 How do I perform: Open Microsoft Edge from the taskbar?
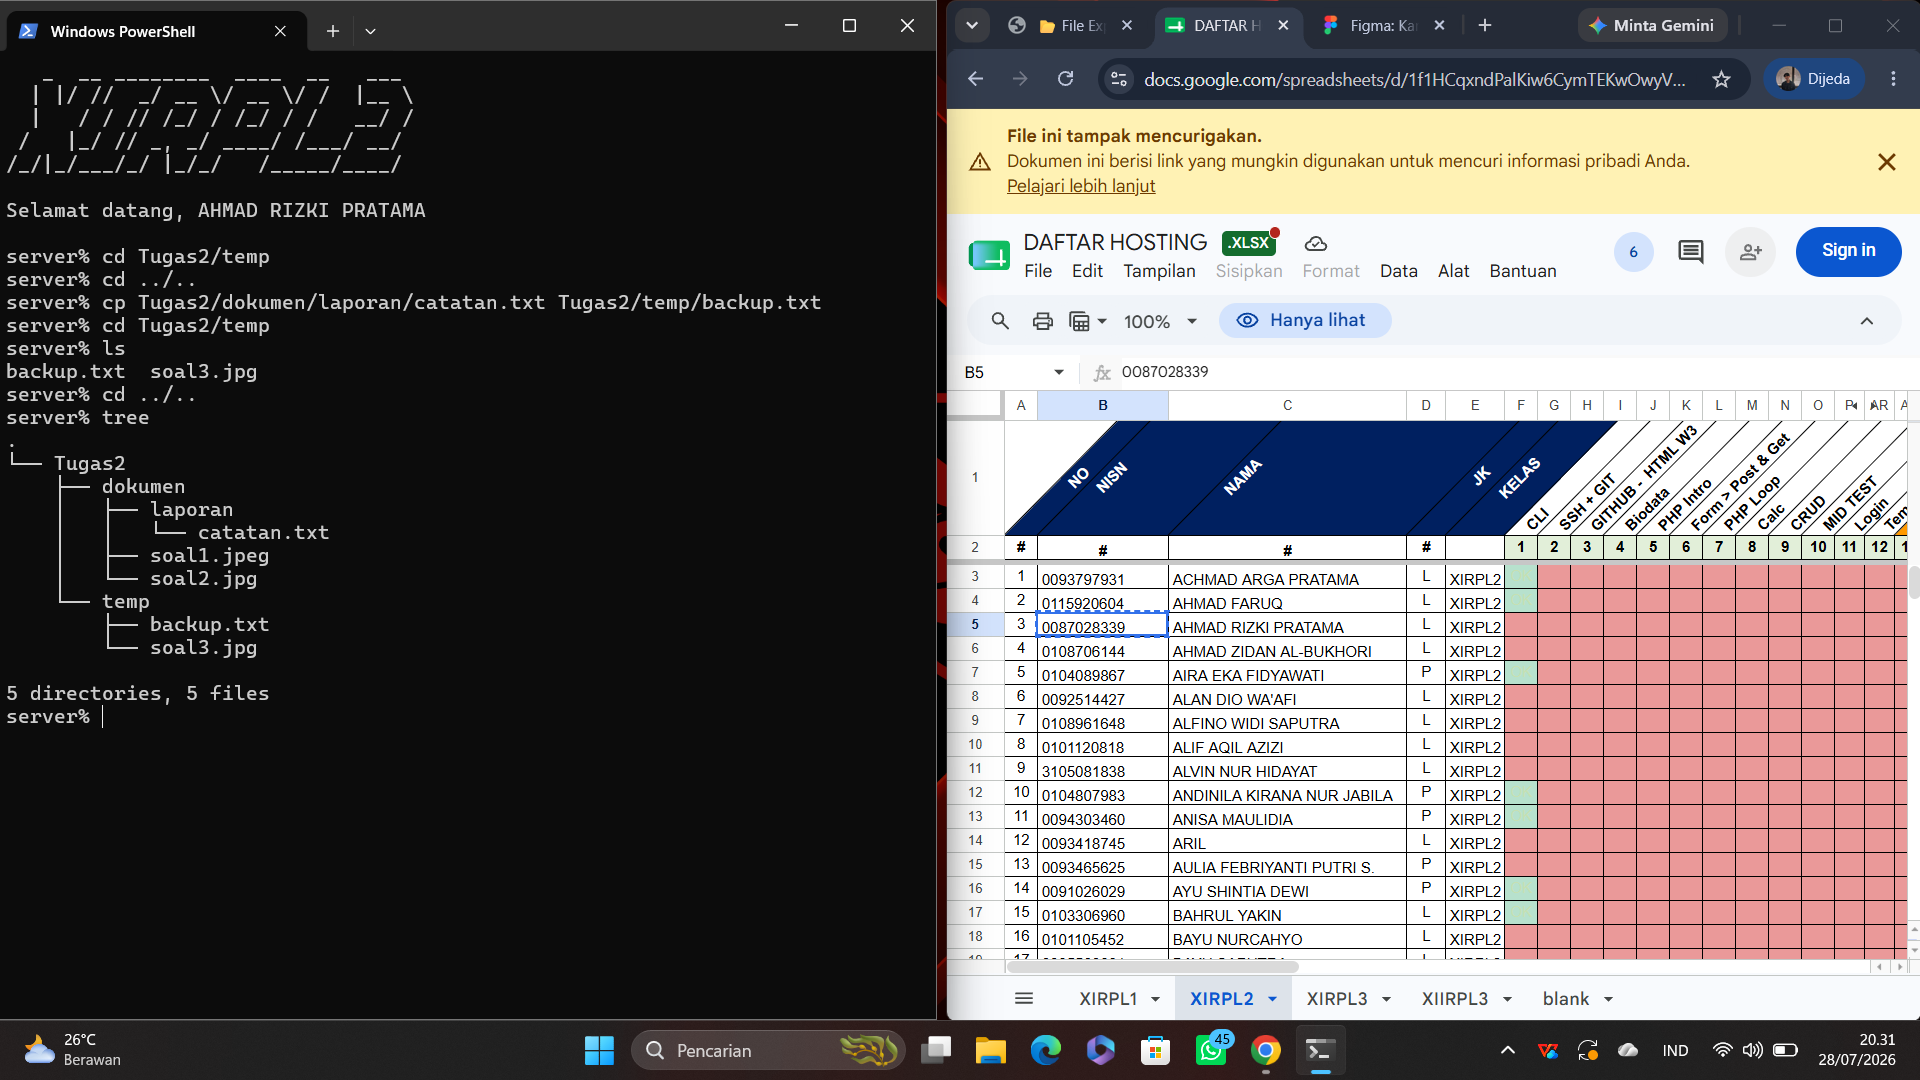point(1046,1050)
